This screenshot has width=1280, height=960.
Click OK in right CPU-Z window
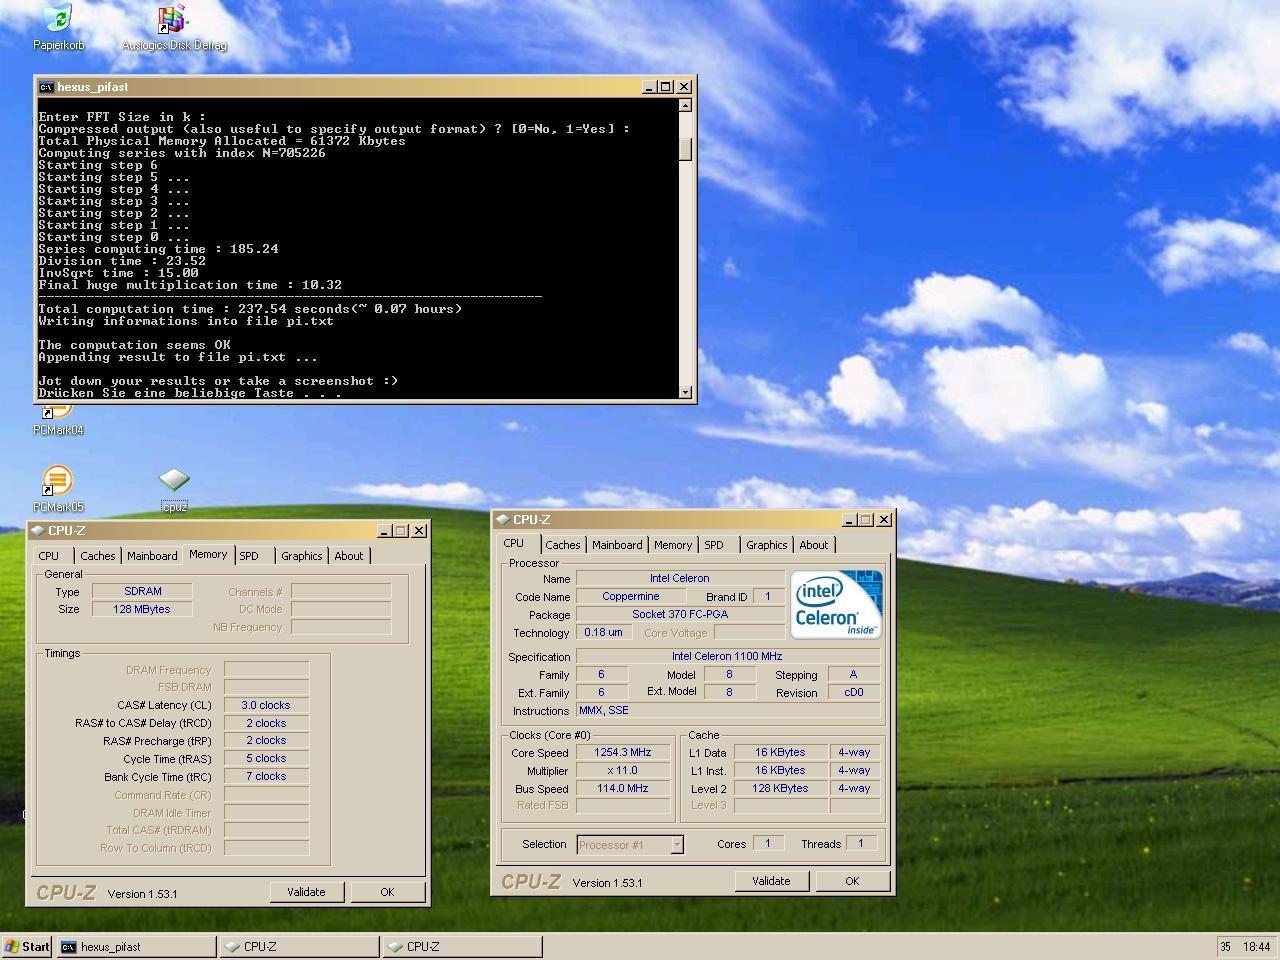[852, 881]
